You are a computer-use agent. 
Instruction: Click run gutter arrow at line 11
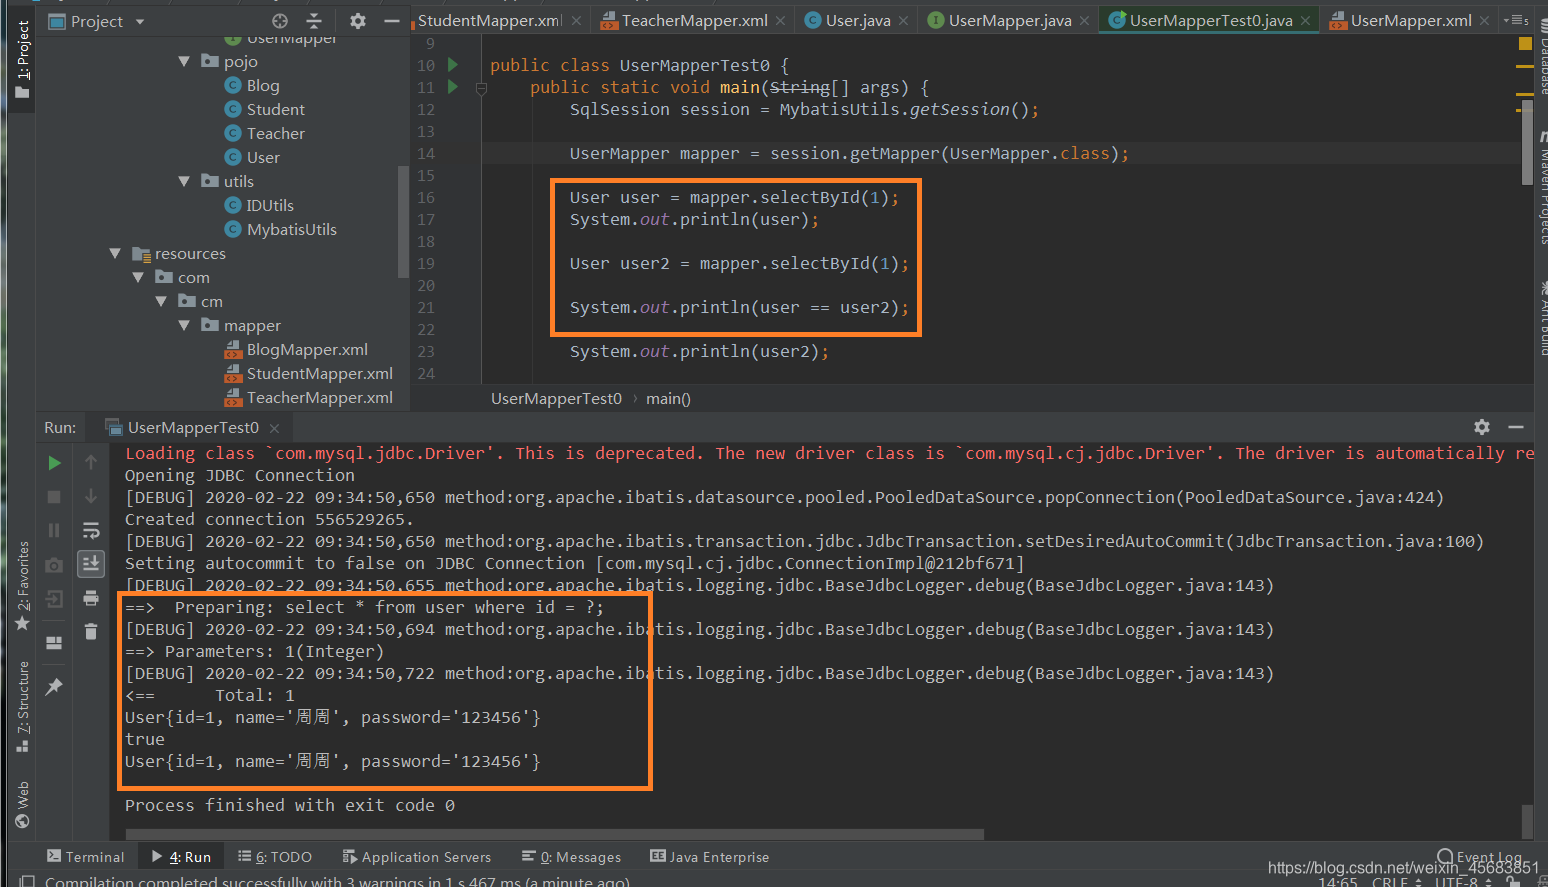(453, 87)
